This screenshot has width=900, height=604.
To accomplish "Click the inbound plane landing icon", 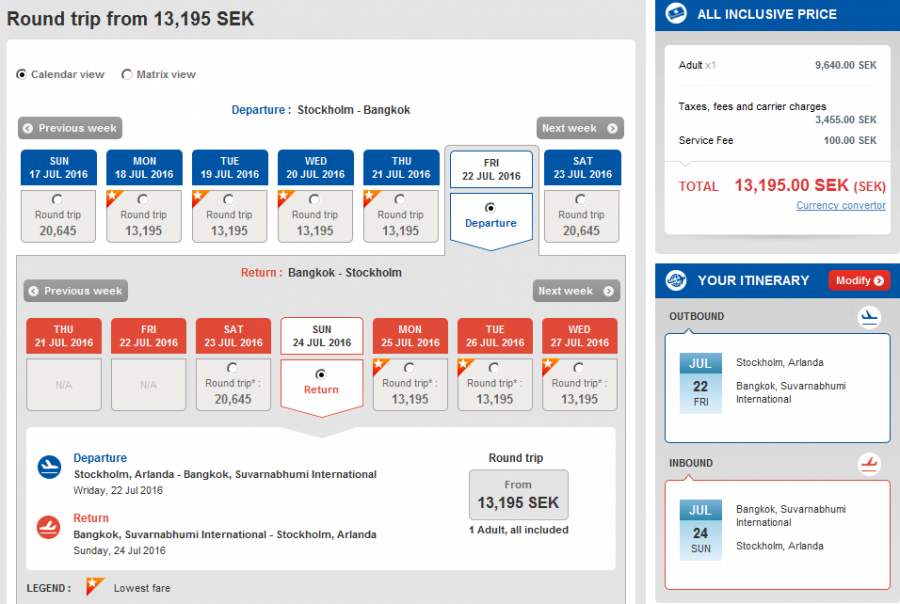I will 870,464.
